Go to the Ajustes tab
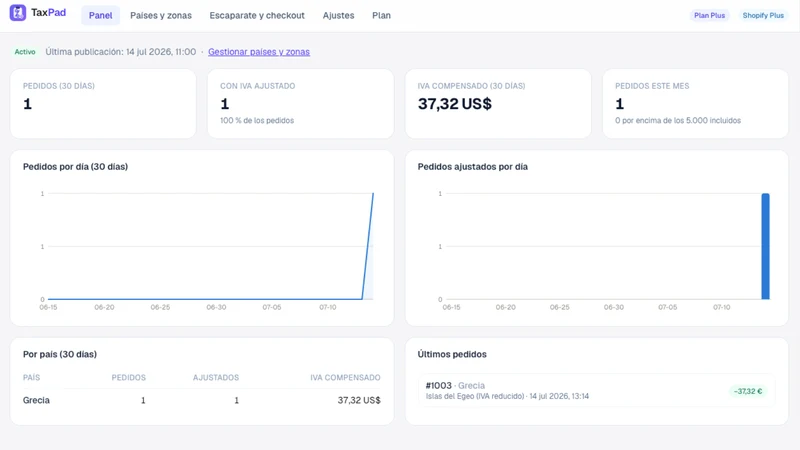The width and height of the screenshot is (800, 450). [x=338, y=15]
